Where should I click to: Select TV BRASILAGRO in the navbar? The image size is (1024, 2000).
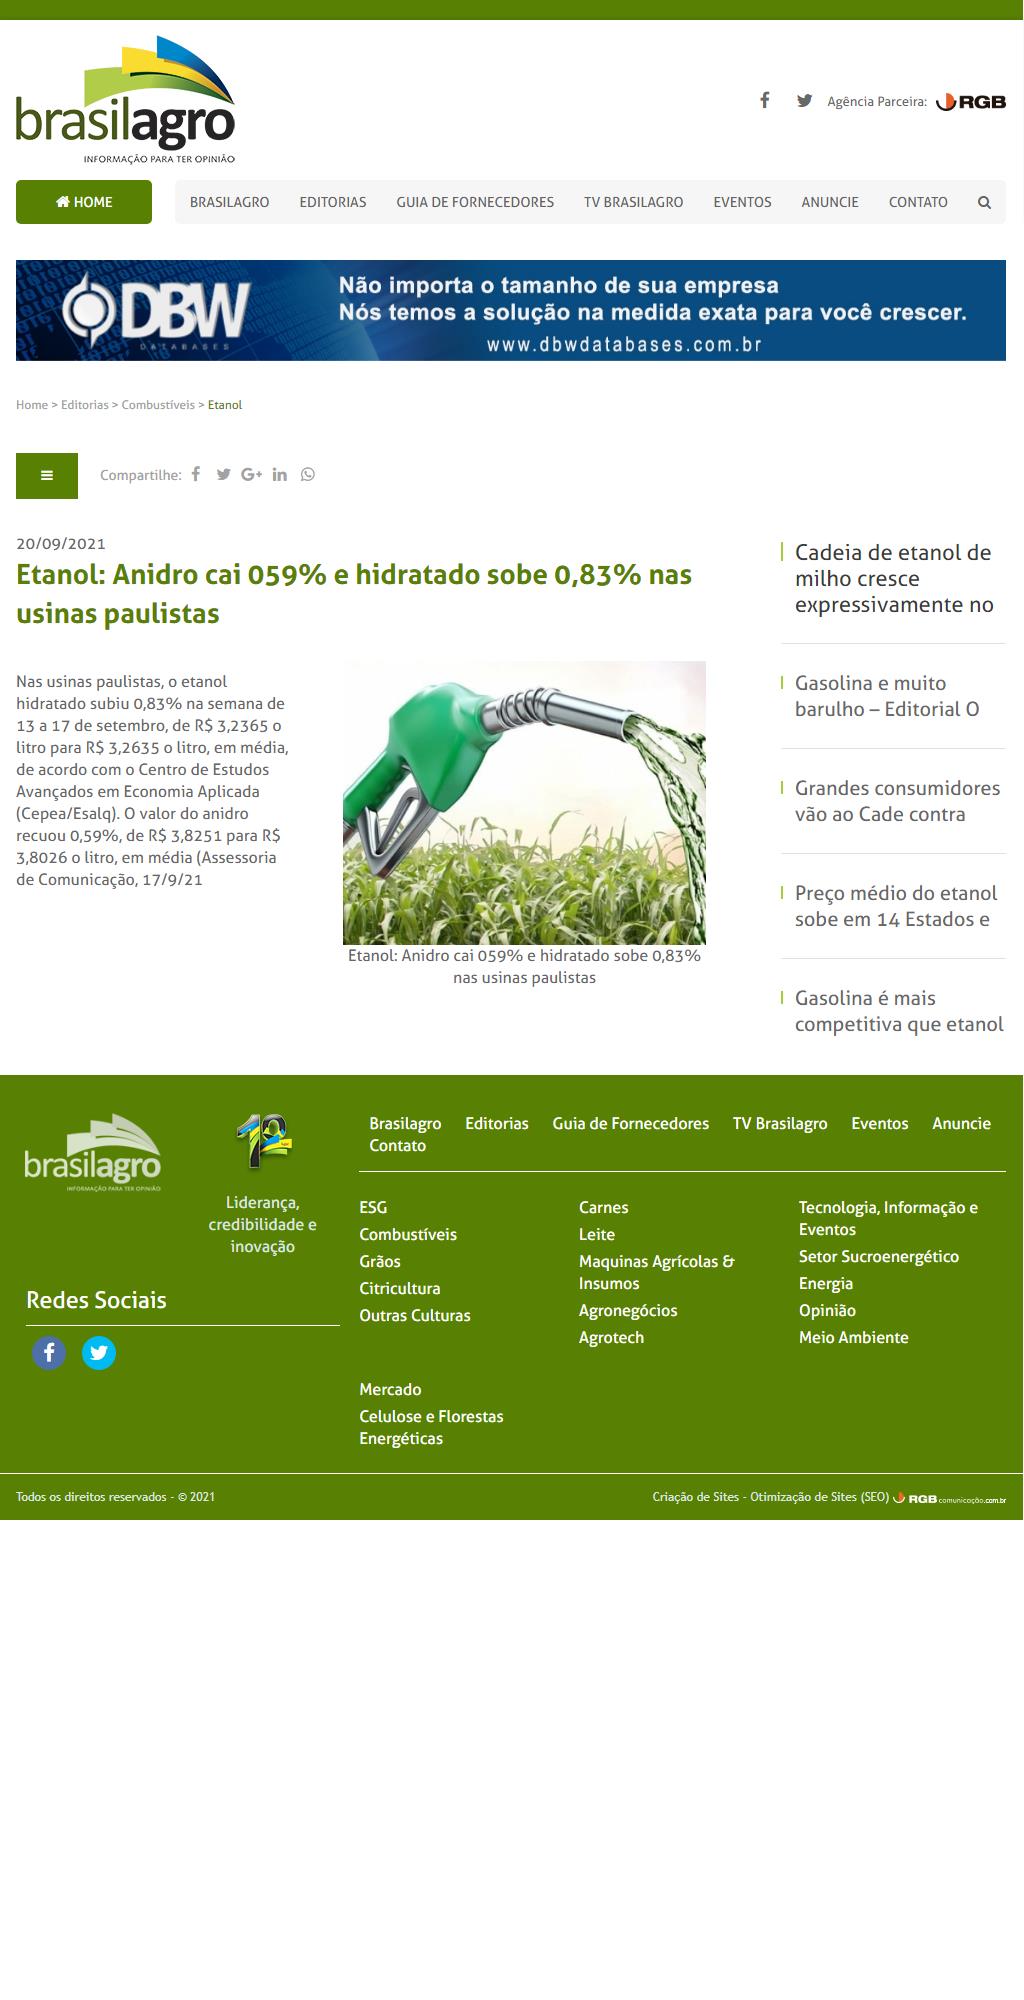click(633, 202)
